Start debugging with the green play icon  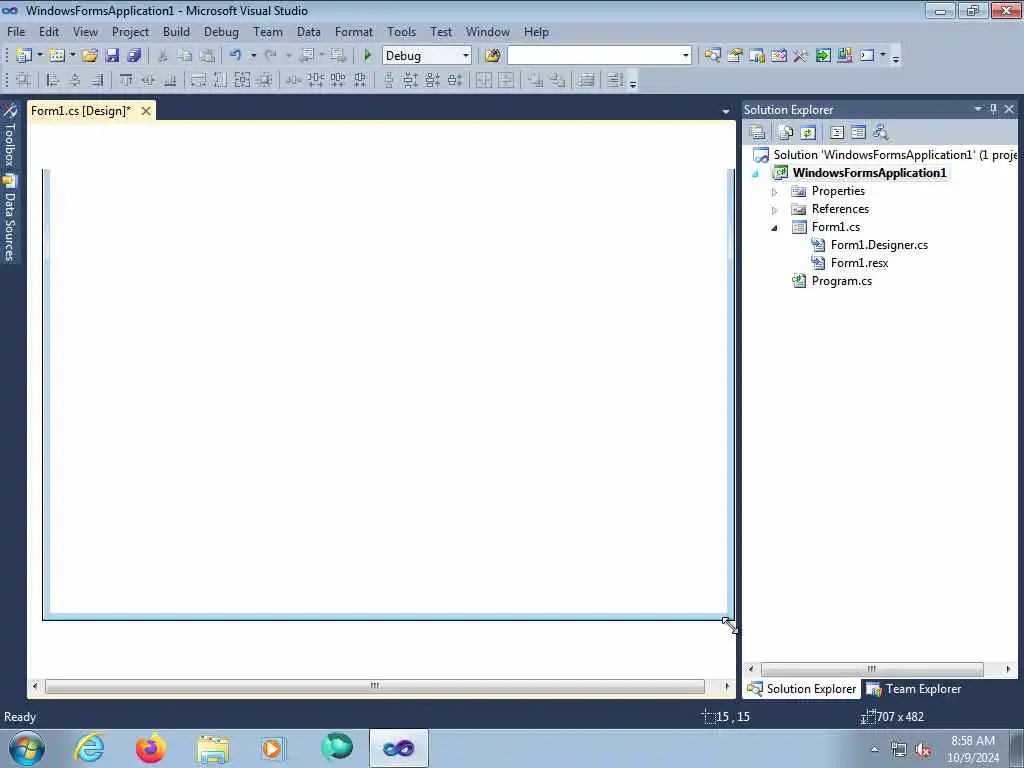pos(367,56)
